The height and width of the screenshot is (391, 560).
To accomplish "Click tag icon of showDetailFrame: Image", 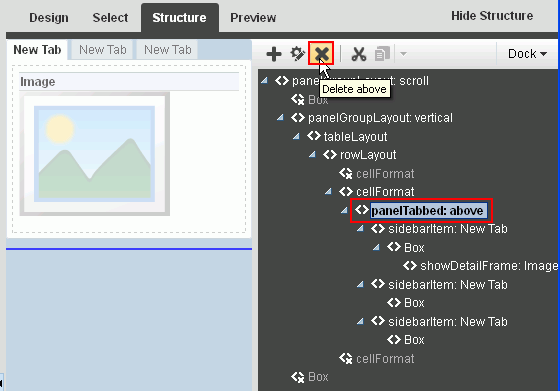I will [410, 265].
